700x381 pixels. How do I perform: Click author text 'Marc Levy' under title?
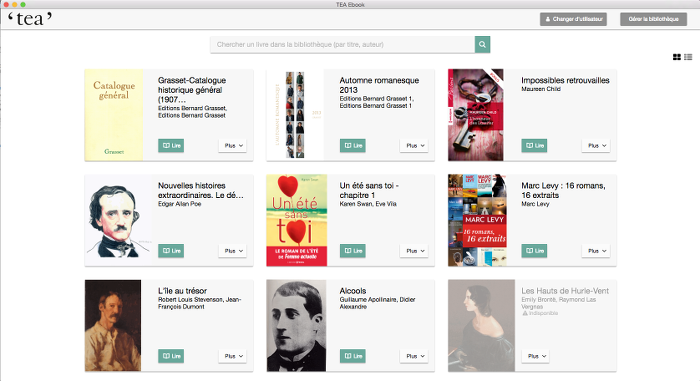coord(535,204)
